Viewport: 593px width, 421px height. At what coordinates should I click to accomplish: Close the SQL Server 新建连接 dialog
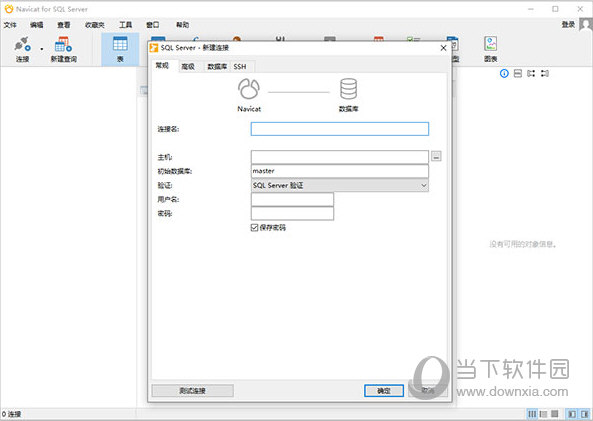(443, 48)
